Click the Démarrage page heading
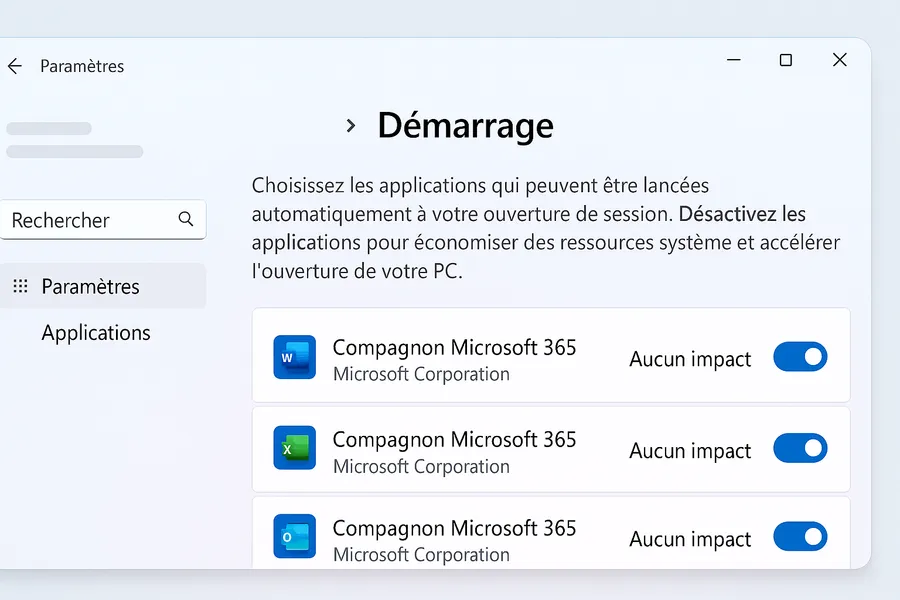900x600 pixels. coord(465,126)
